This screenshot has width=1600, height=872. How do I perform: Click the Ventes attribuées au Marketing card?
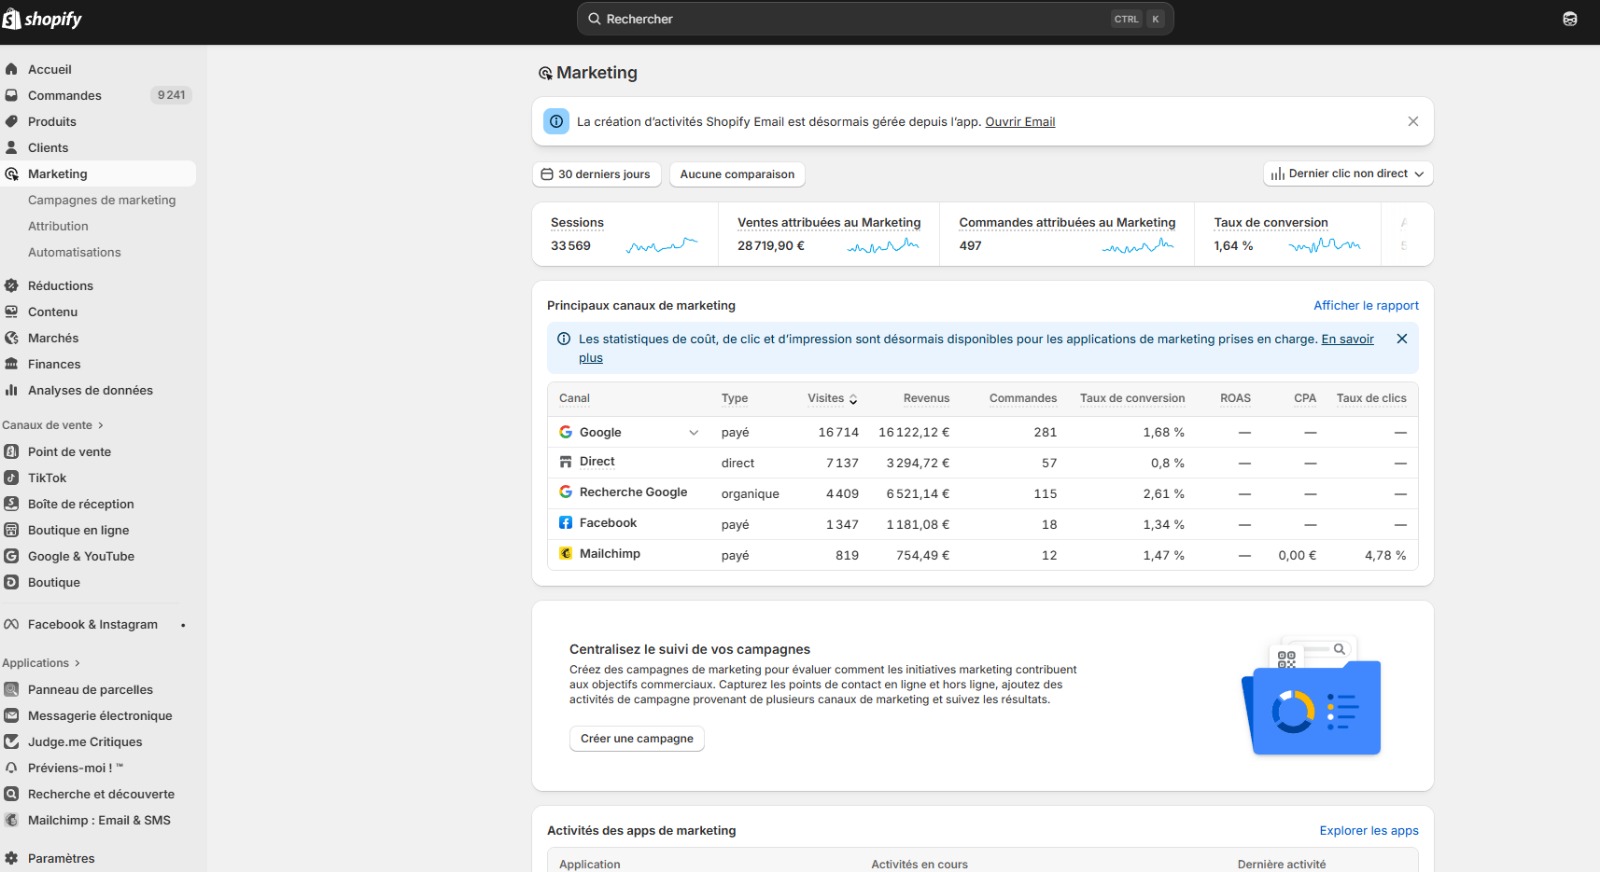[x=829, y=234]
